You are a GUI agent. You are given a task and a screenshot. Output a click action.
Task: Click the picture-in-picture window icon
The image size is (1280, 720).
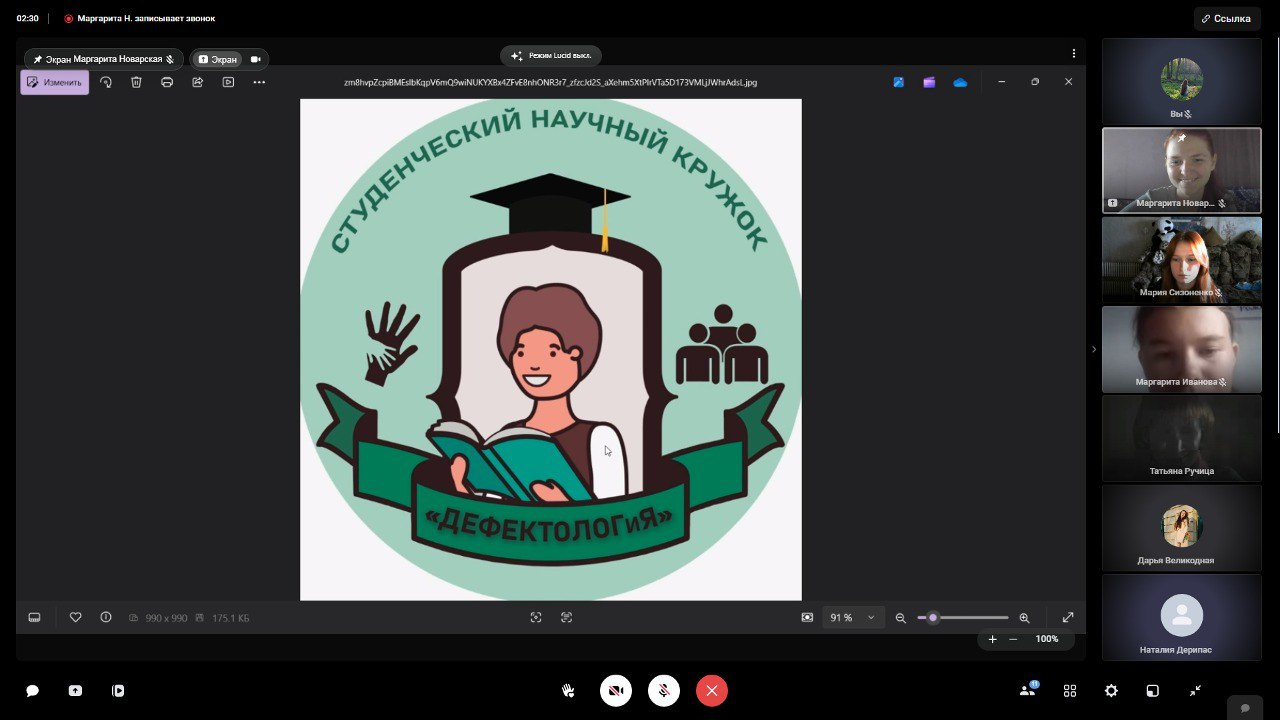pos(1152,691)
